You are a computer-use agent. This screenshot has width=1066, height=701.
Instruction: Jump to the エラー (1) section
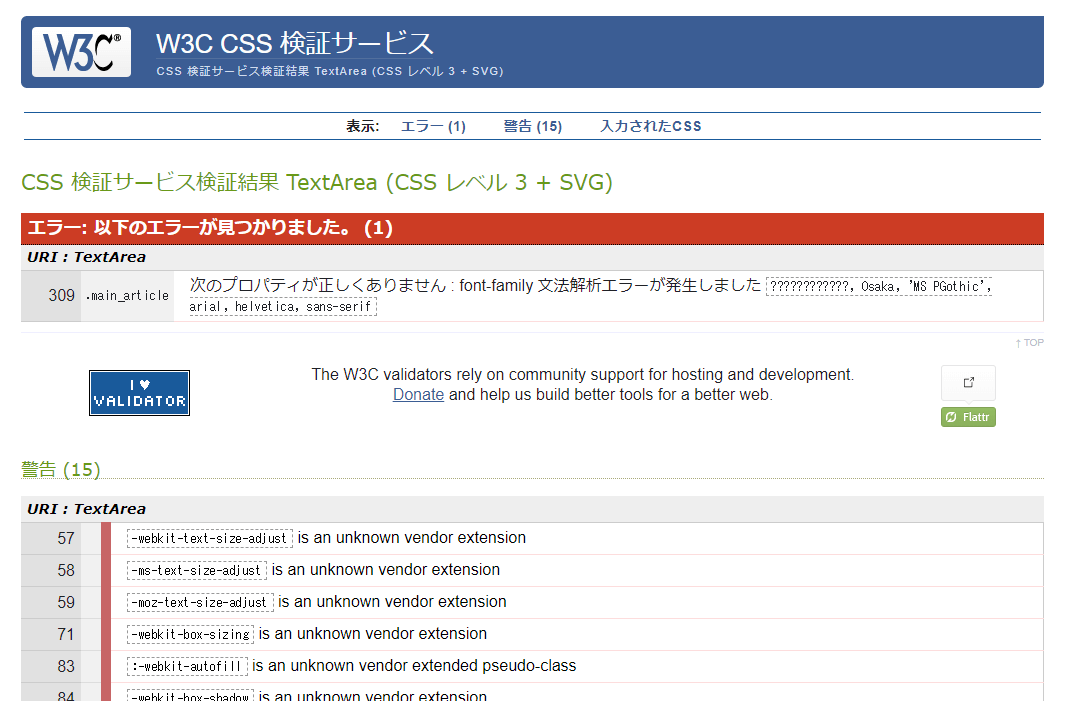point(433,126)
